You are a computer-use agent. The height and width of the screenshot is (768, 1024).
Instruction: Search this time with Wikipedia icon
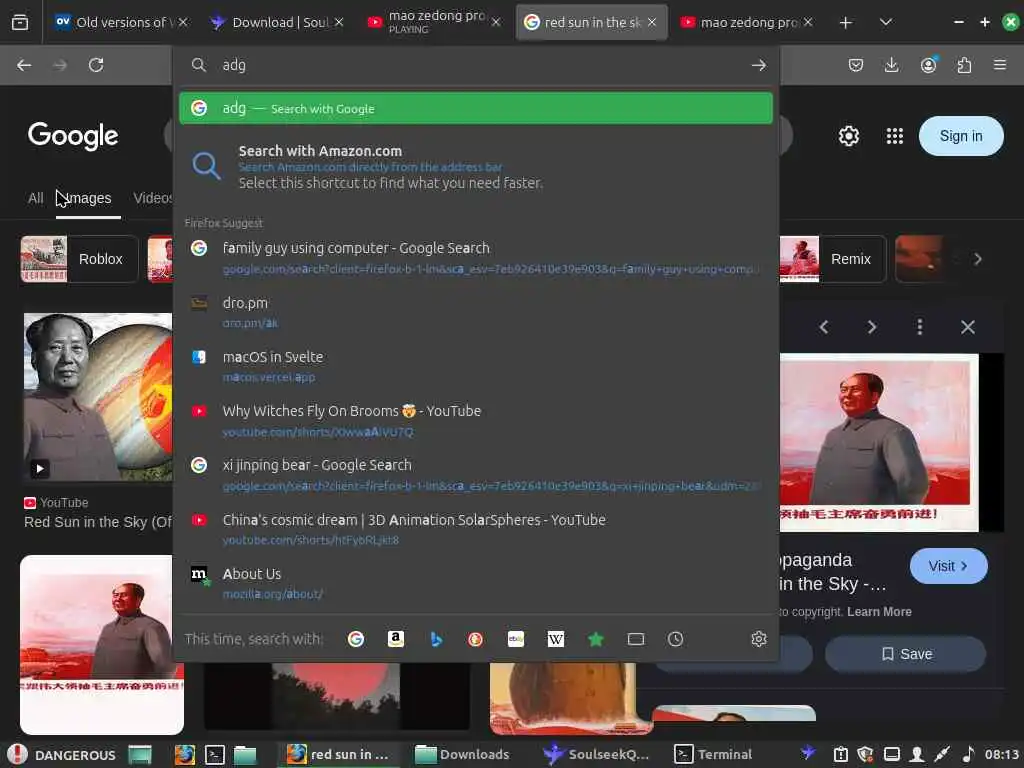pyautogui.click(x=556, y=639)
